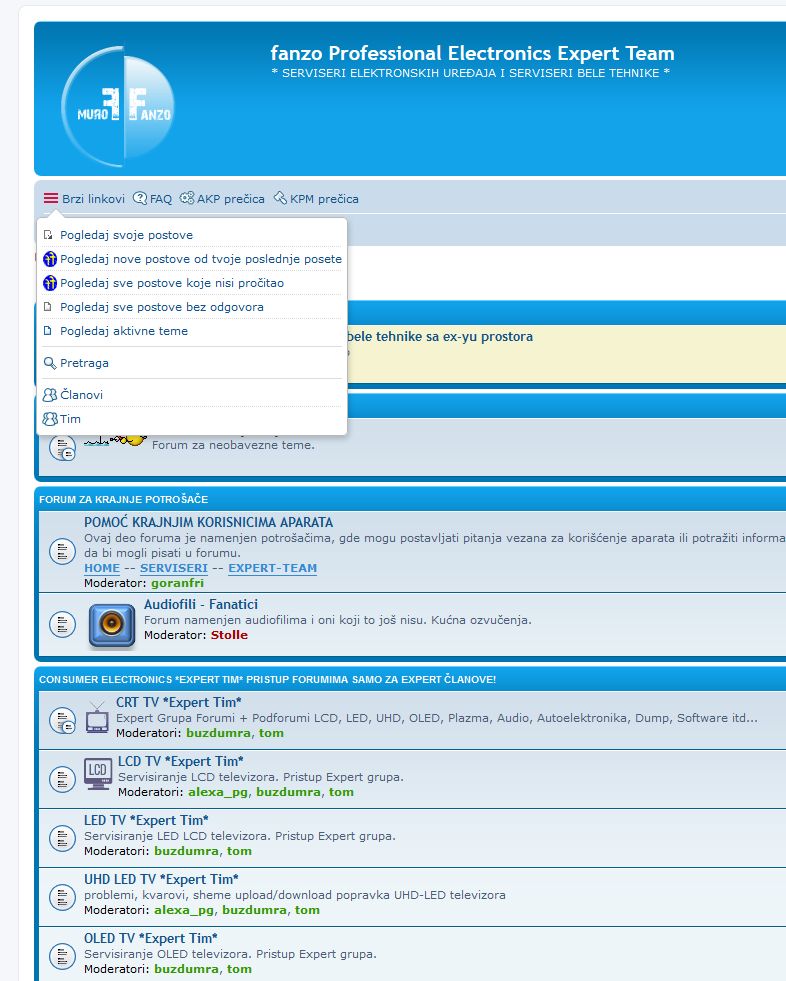Open Pogledaj aktivne teme entry
Image resolution: width=786 pixels, height=981 pixels.
pyautogui.click(x=123, y=331)
